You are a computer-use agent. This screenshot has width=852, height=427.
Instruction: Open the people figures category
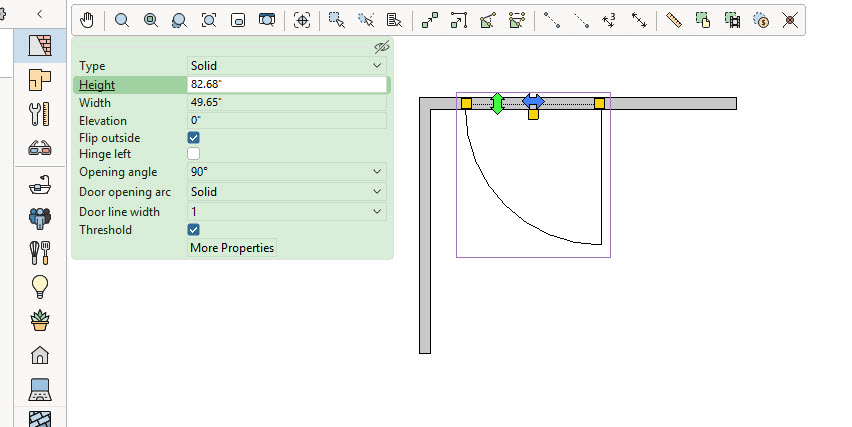click(40, 218)
